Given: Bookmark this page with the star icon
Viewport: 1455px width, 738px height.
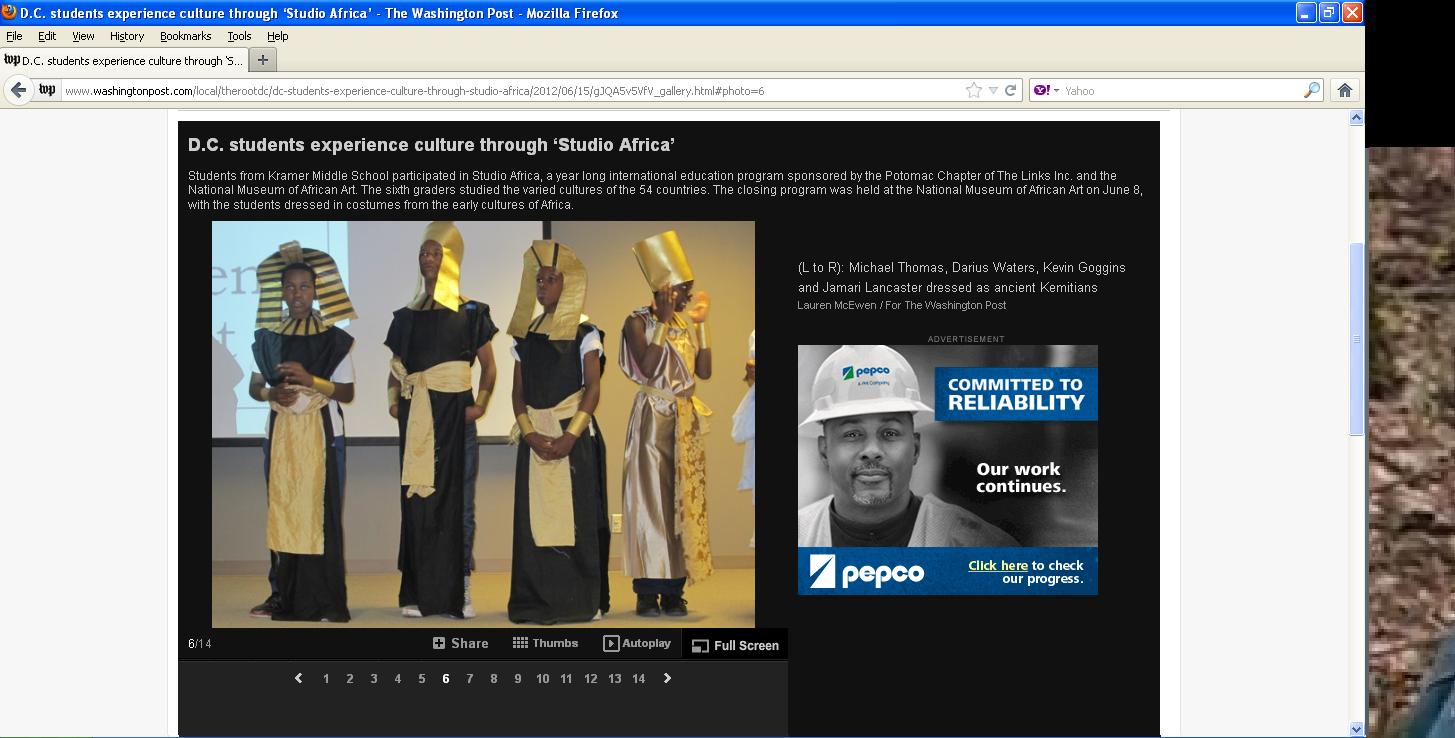Looking at the screenshot, I should tap(974, 90).
